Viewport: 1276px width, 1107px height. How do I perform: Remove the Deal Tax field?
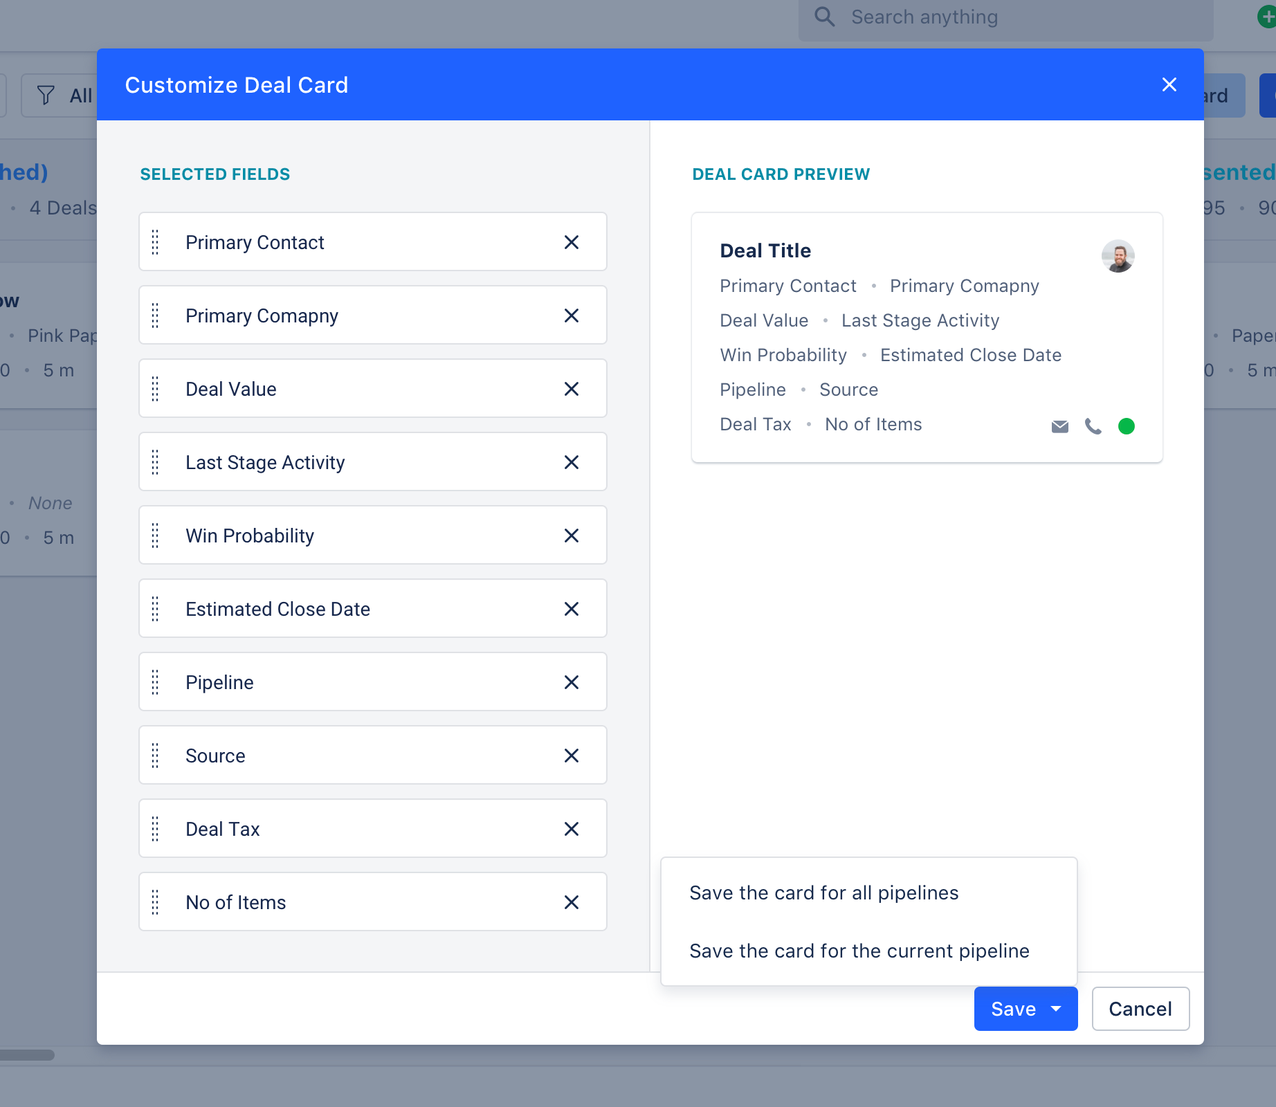point(571,829)
